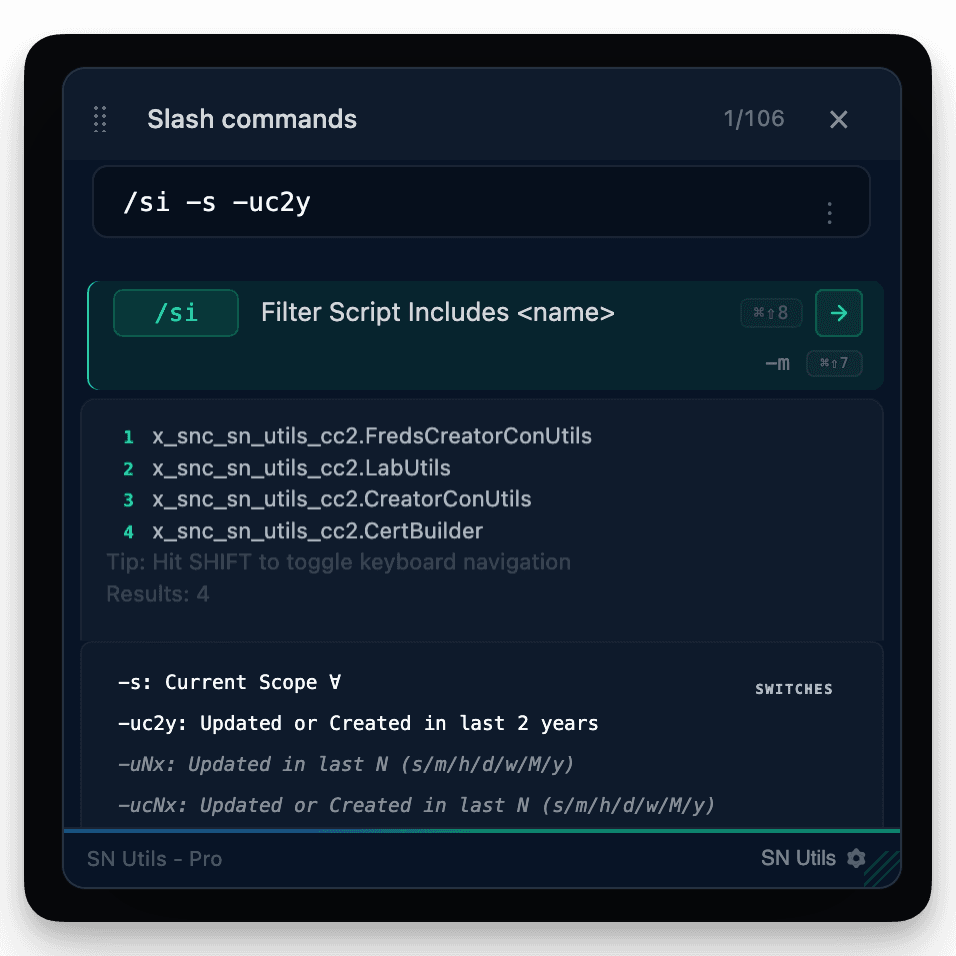
Task: Open SN Utils settings via gear icon
Action: point(857,858)
